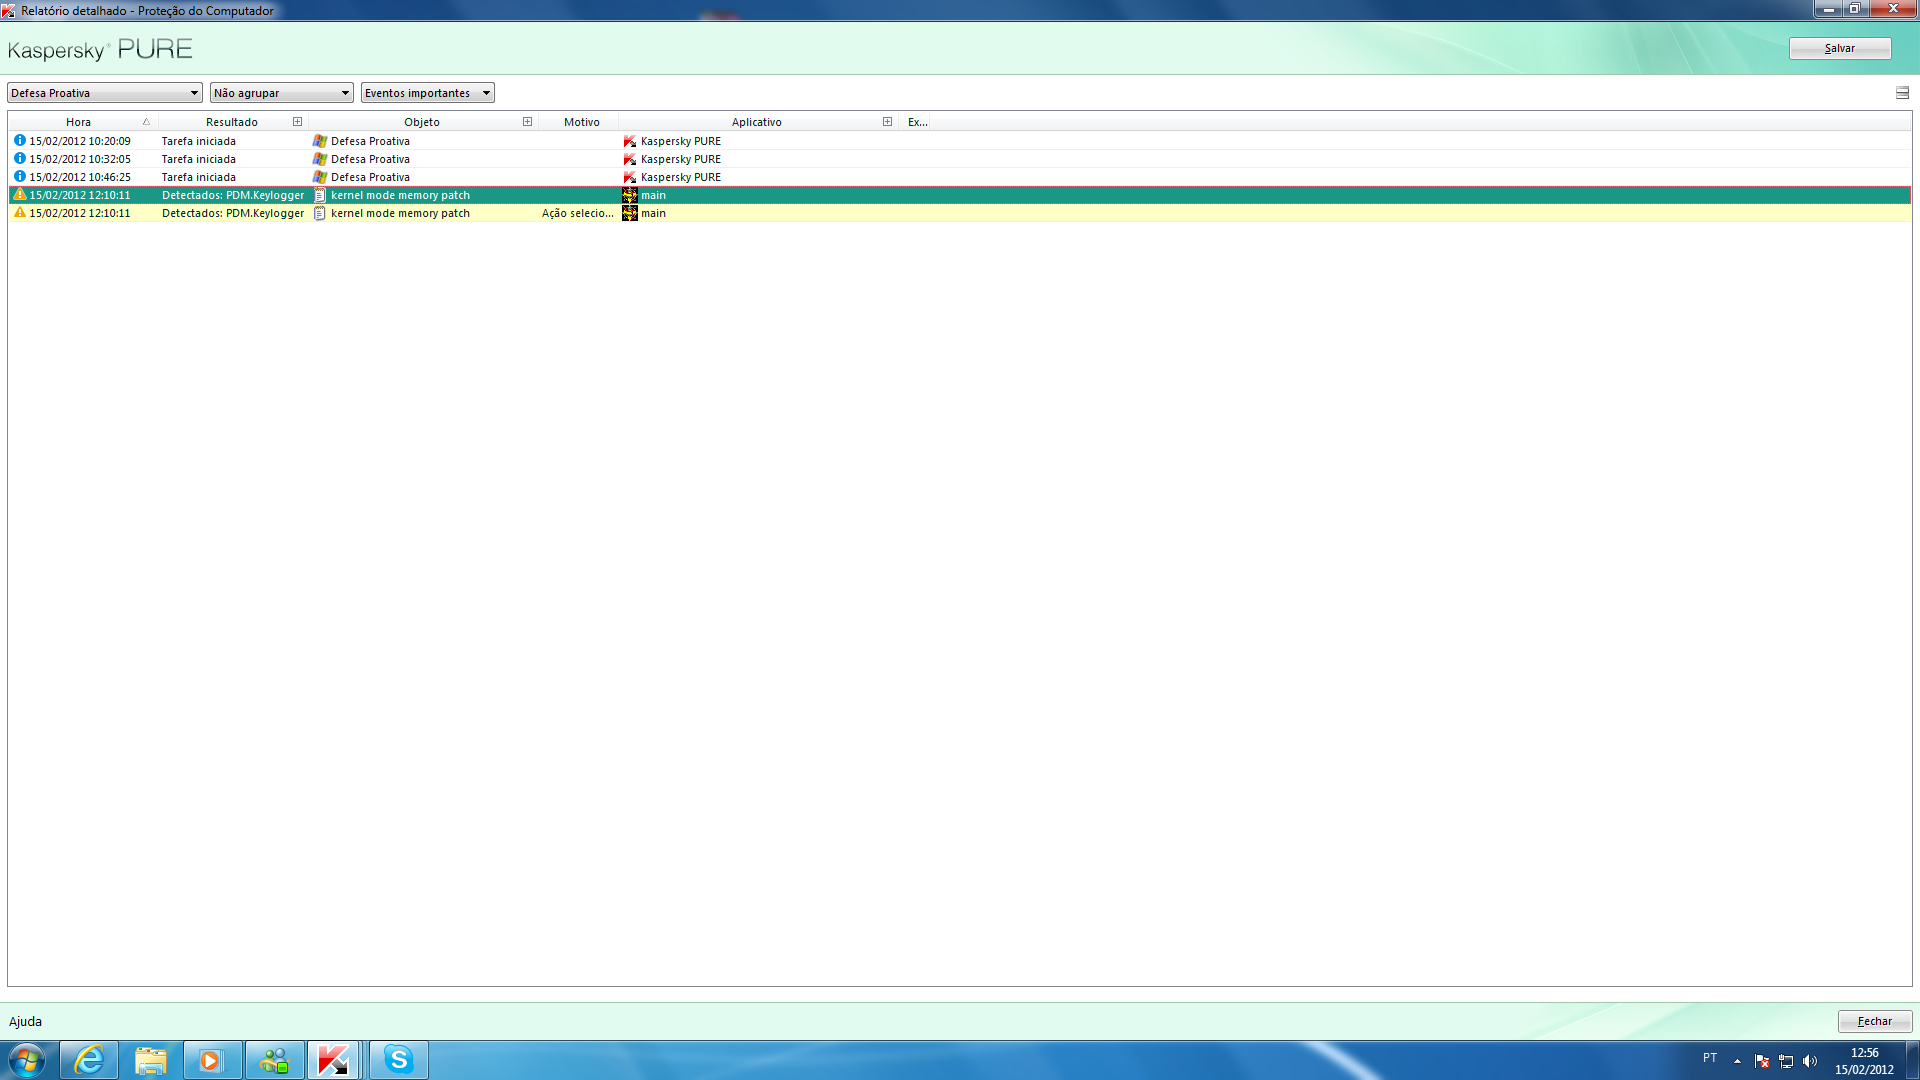The image size is (1920, 1080).
Task: Open the Ajuda help link
Action: 25,1021
